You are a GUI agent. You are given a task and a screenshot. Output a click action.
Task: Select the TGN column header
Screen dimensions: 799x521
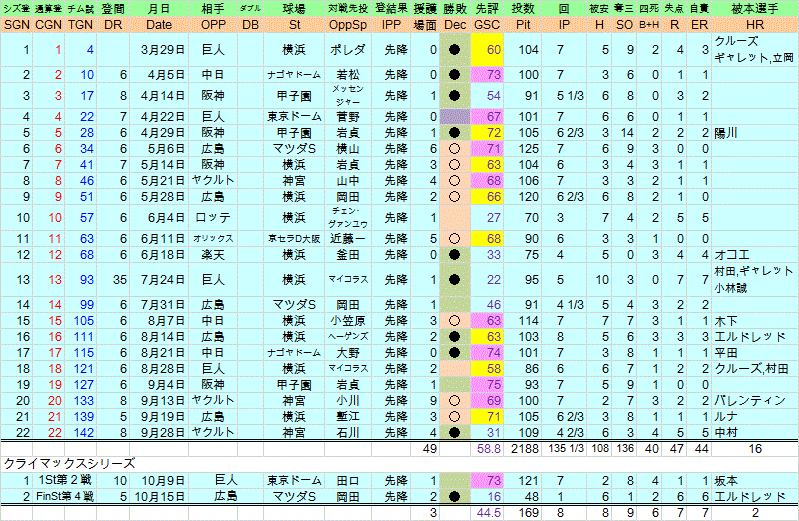81,25
